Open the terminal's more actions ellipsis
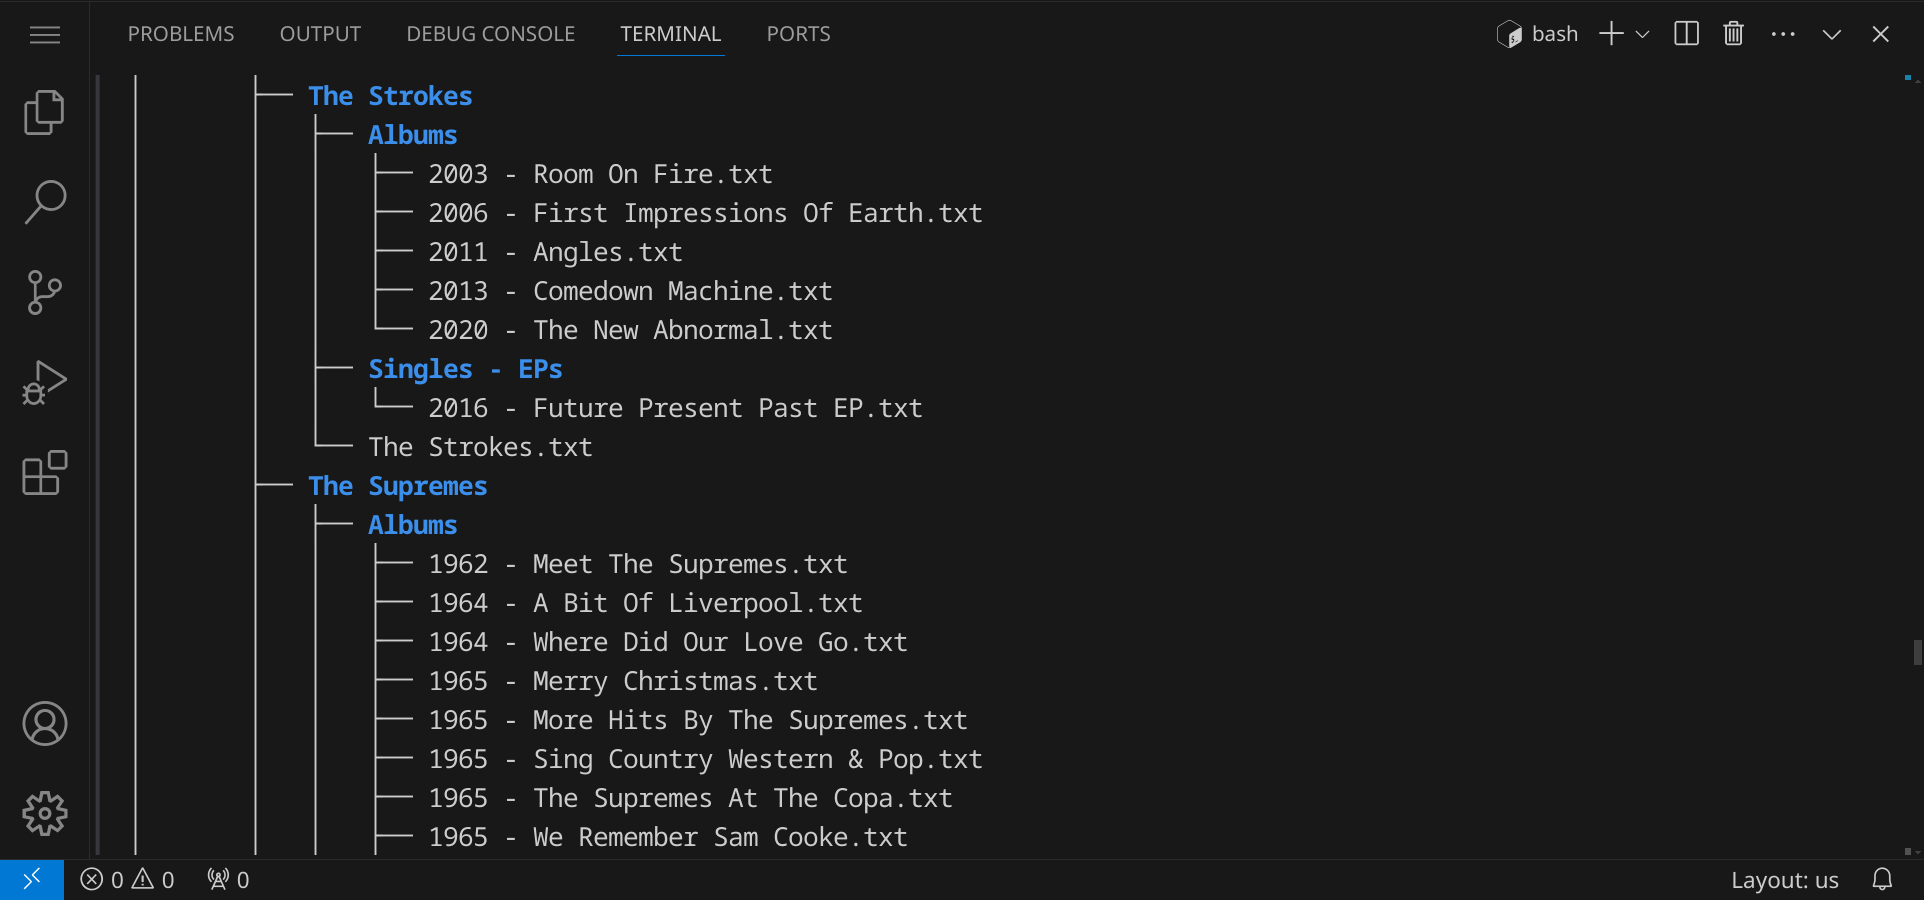Screen dimensions: 1924x900 click(1782, 34)
